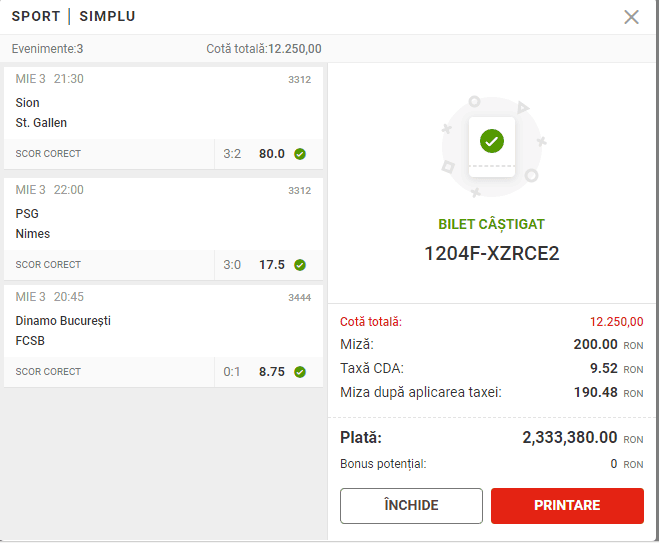The height and width of the screenshot is (543, 659).
Task: Click the Plată amount 2,333,380.00
Action: pyautogui.click(x=569, y=438)
